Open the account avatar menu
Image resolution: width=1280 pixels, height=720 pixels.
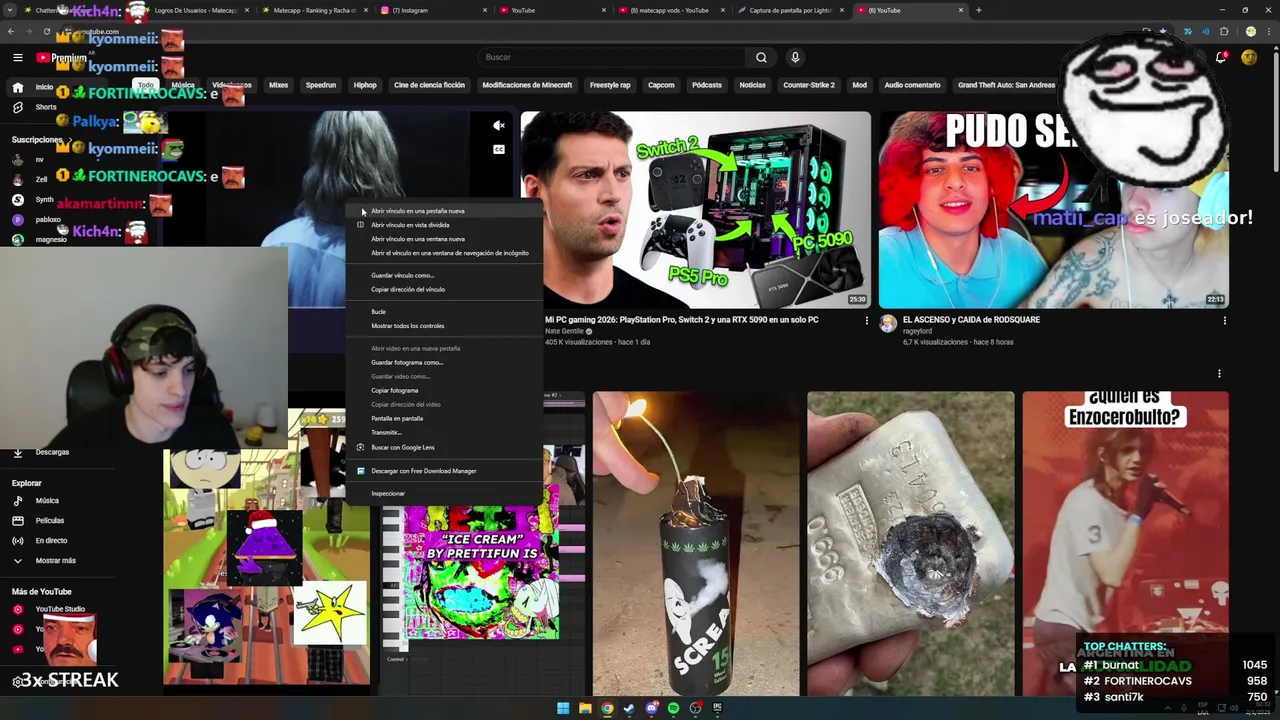click(x=1249, y=58)
